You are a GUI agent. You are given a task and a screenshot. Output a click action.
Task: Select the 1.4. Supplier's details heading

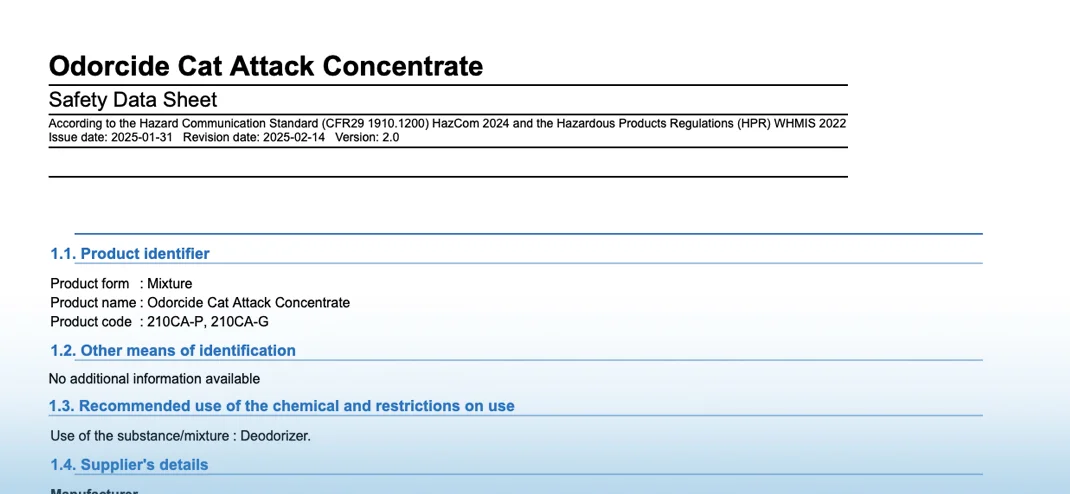(x=129, y=465)
